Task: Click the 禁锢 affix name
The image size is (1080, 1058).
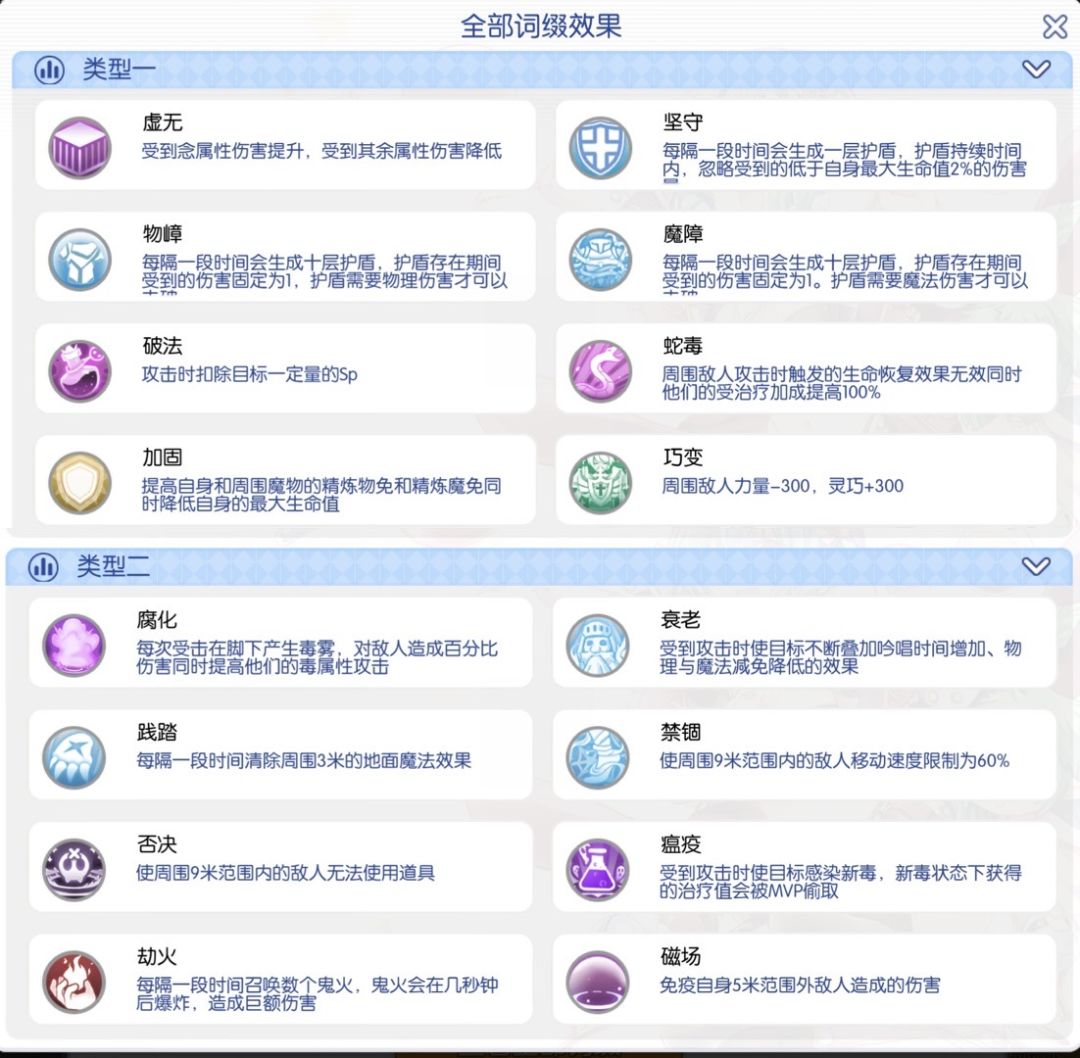Action: [x=680, y=732]
